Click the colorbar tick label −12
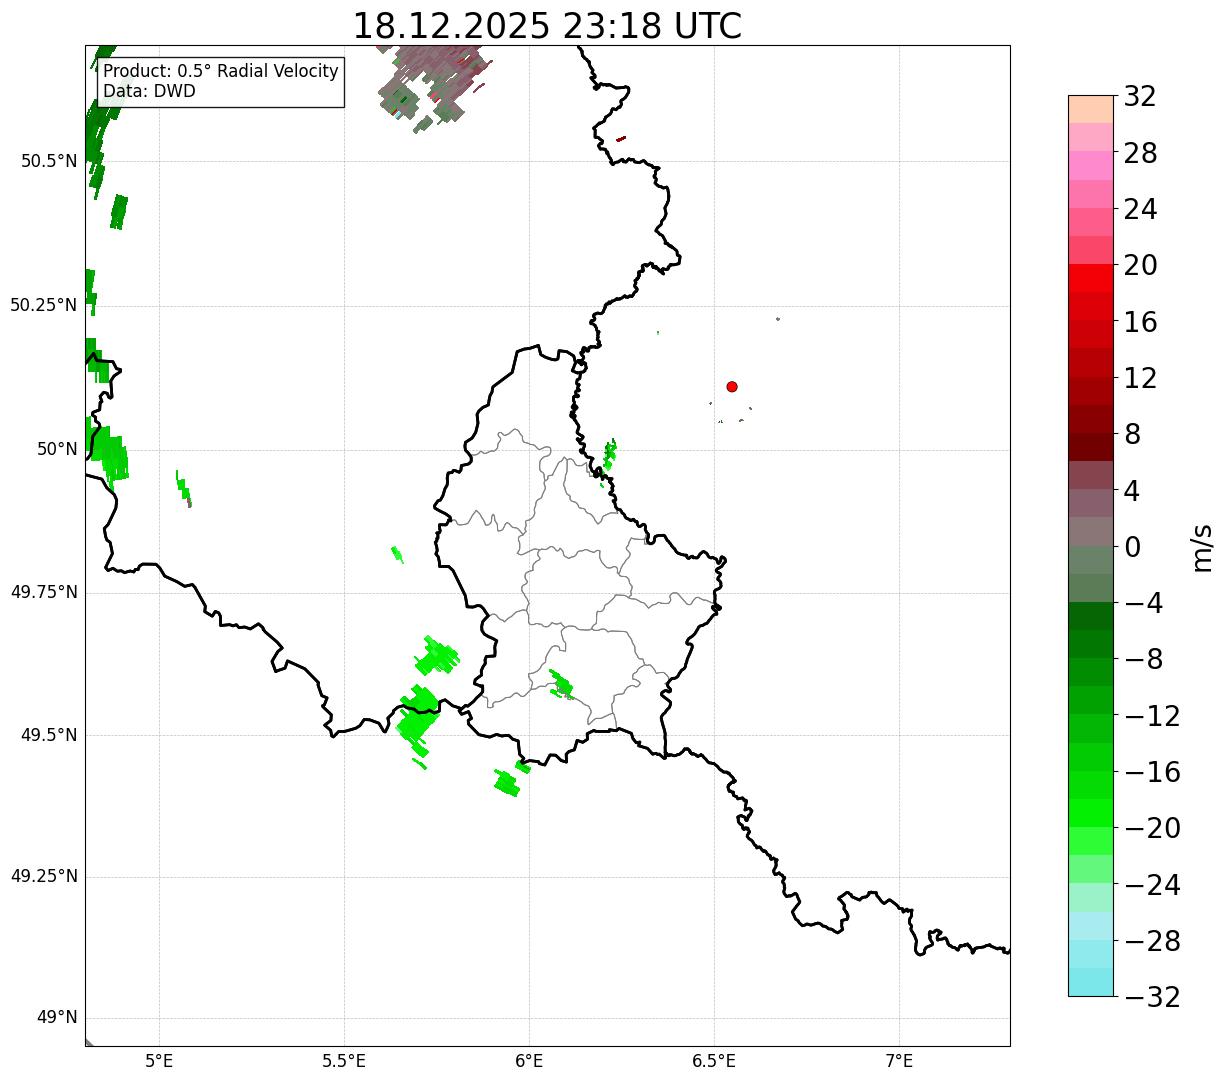 [x=1152, y=716]
